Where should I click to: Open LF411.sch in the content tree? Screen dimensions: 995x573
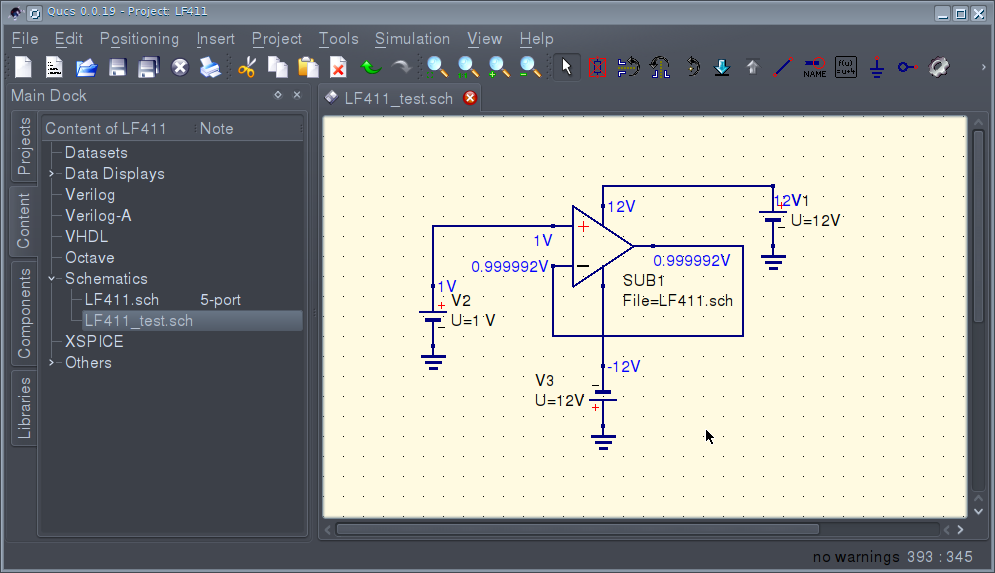click(x=121, y=300)
